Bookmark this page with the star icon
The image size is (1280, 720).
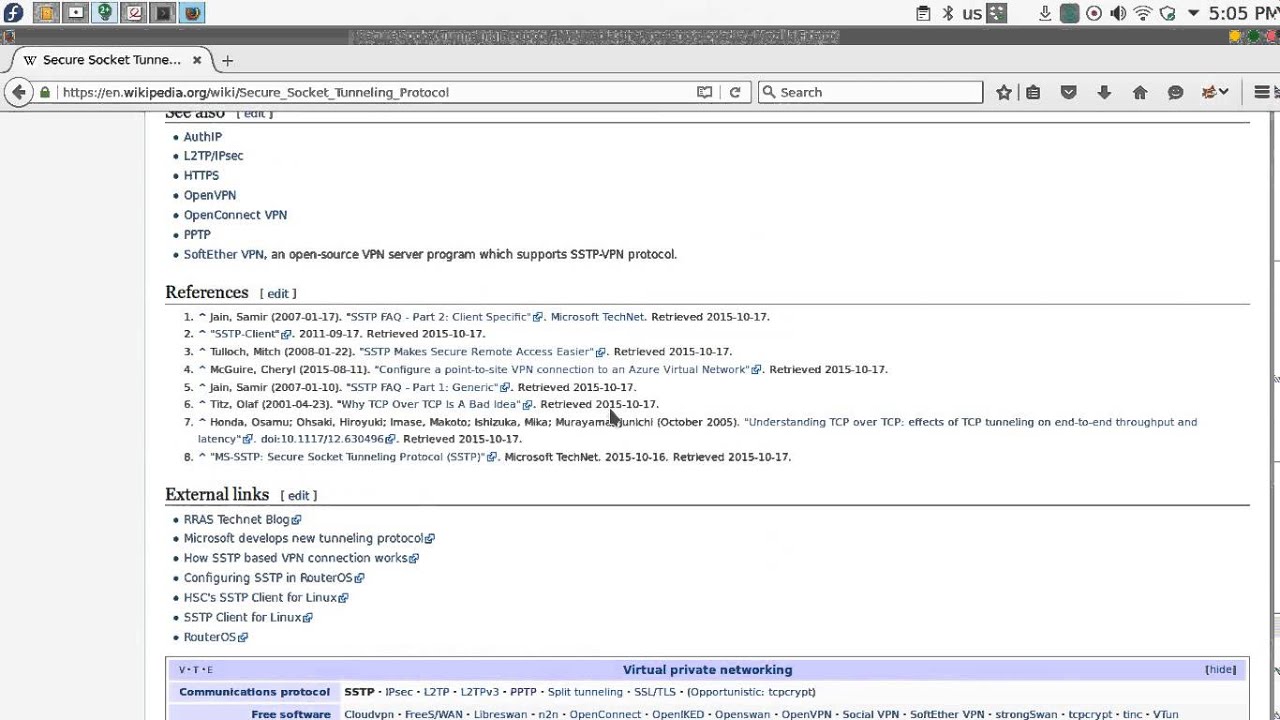[1004, 92]
